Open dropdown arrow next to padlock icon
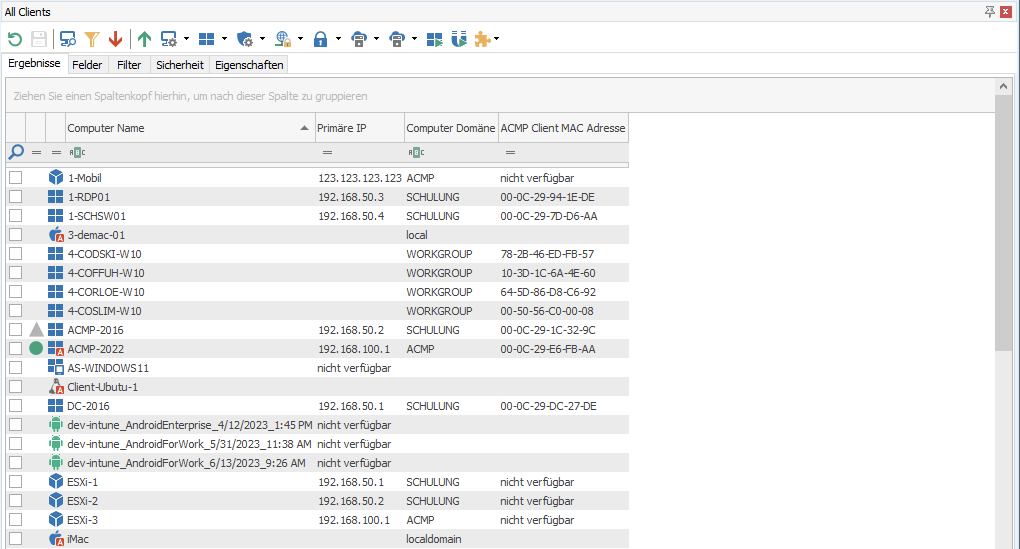This screenshot has height=549, width=1020. (x=338, y=39)
